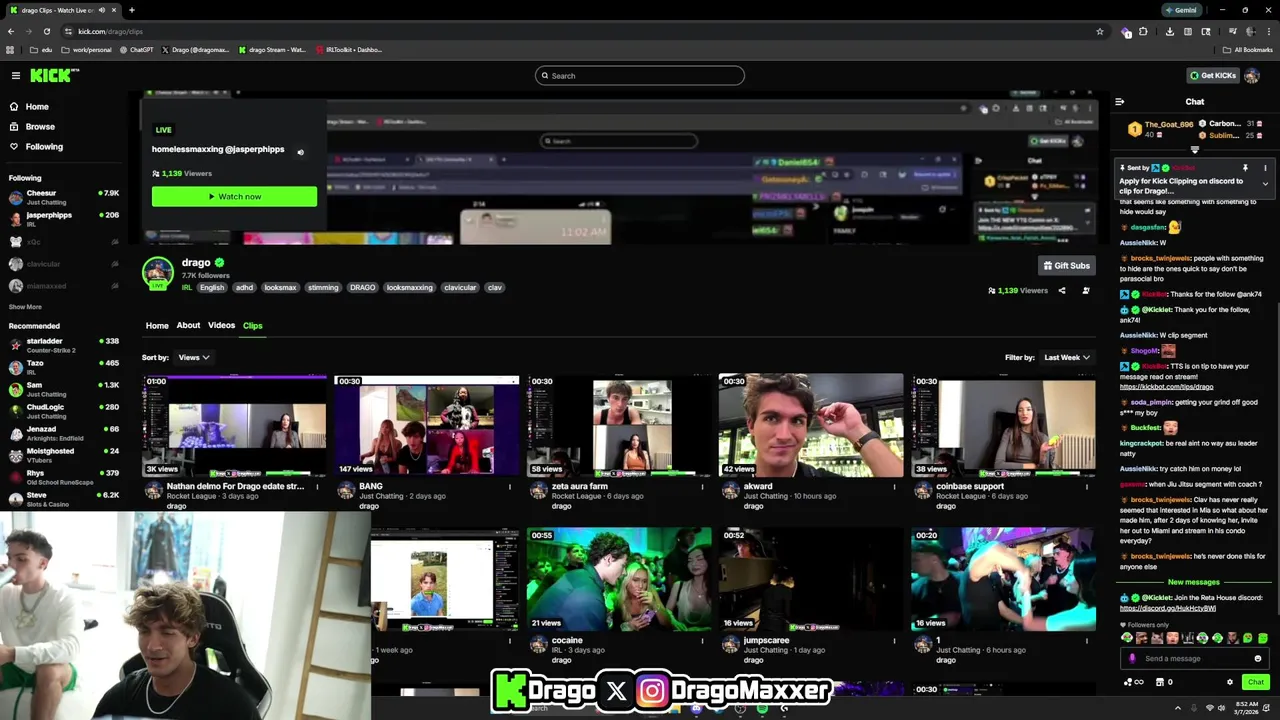Click New messages in chat
The image size is (1280, 720).
1193,582
